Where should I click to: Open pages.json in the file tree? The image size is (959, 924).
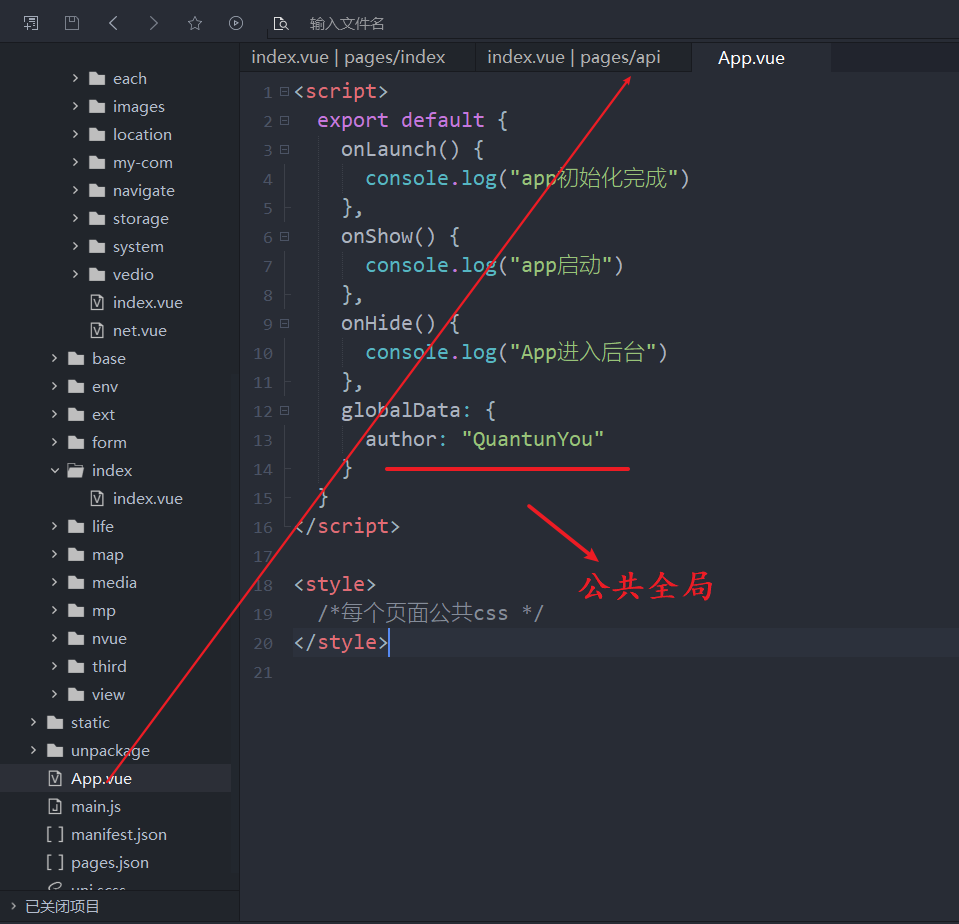pyautogui.click(x=109, y=863)
